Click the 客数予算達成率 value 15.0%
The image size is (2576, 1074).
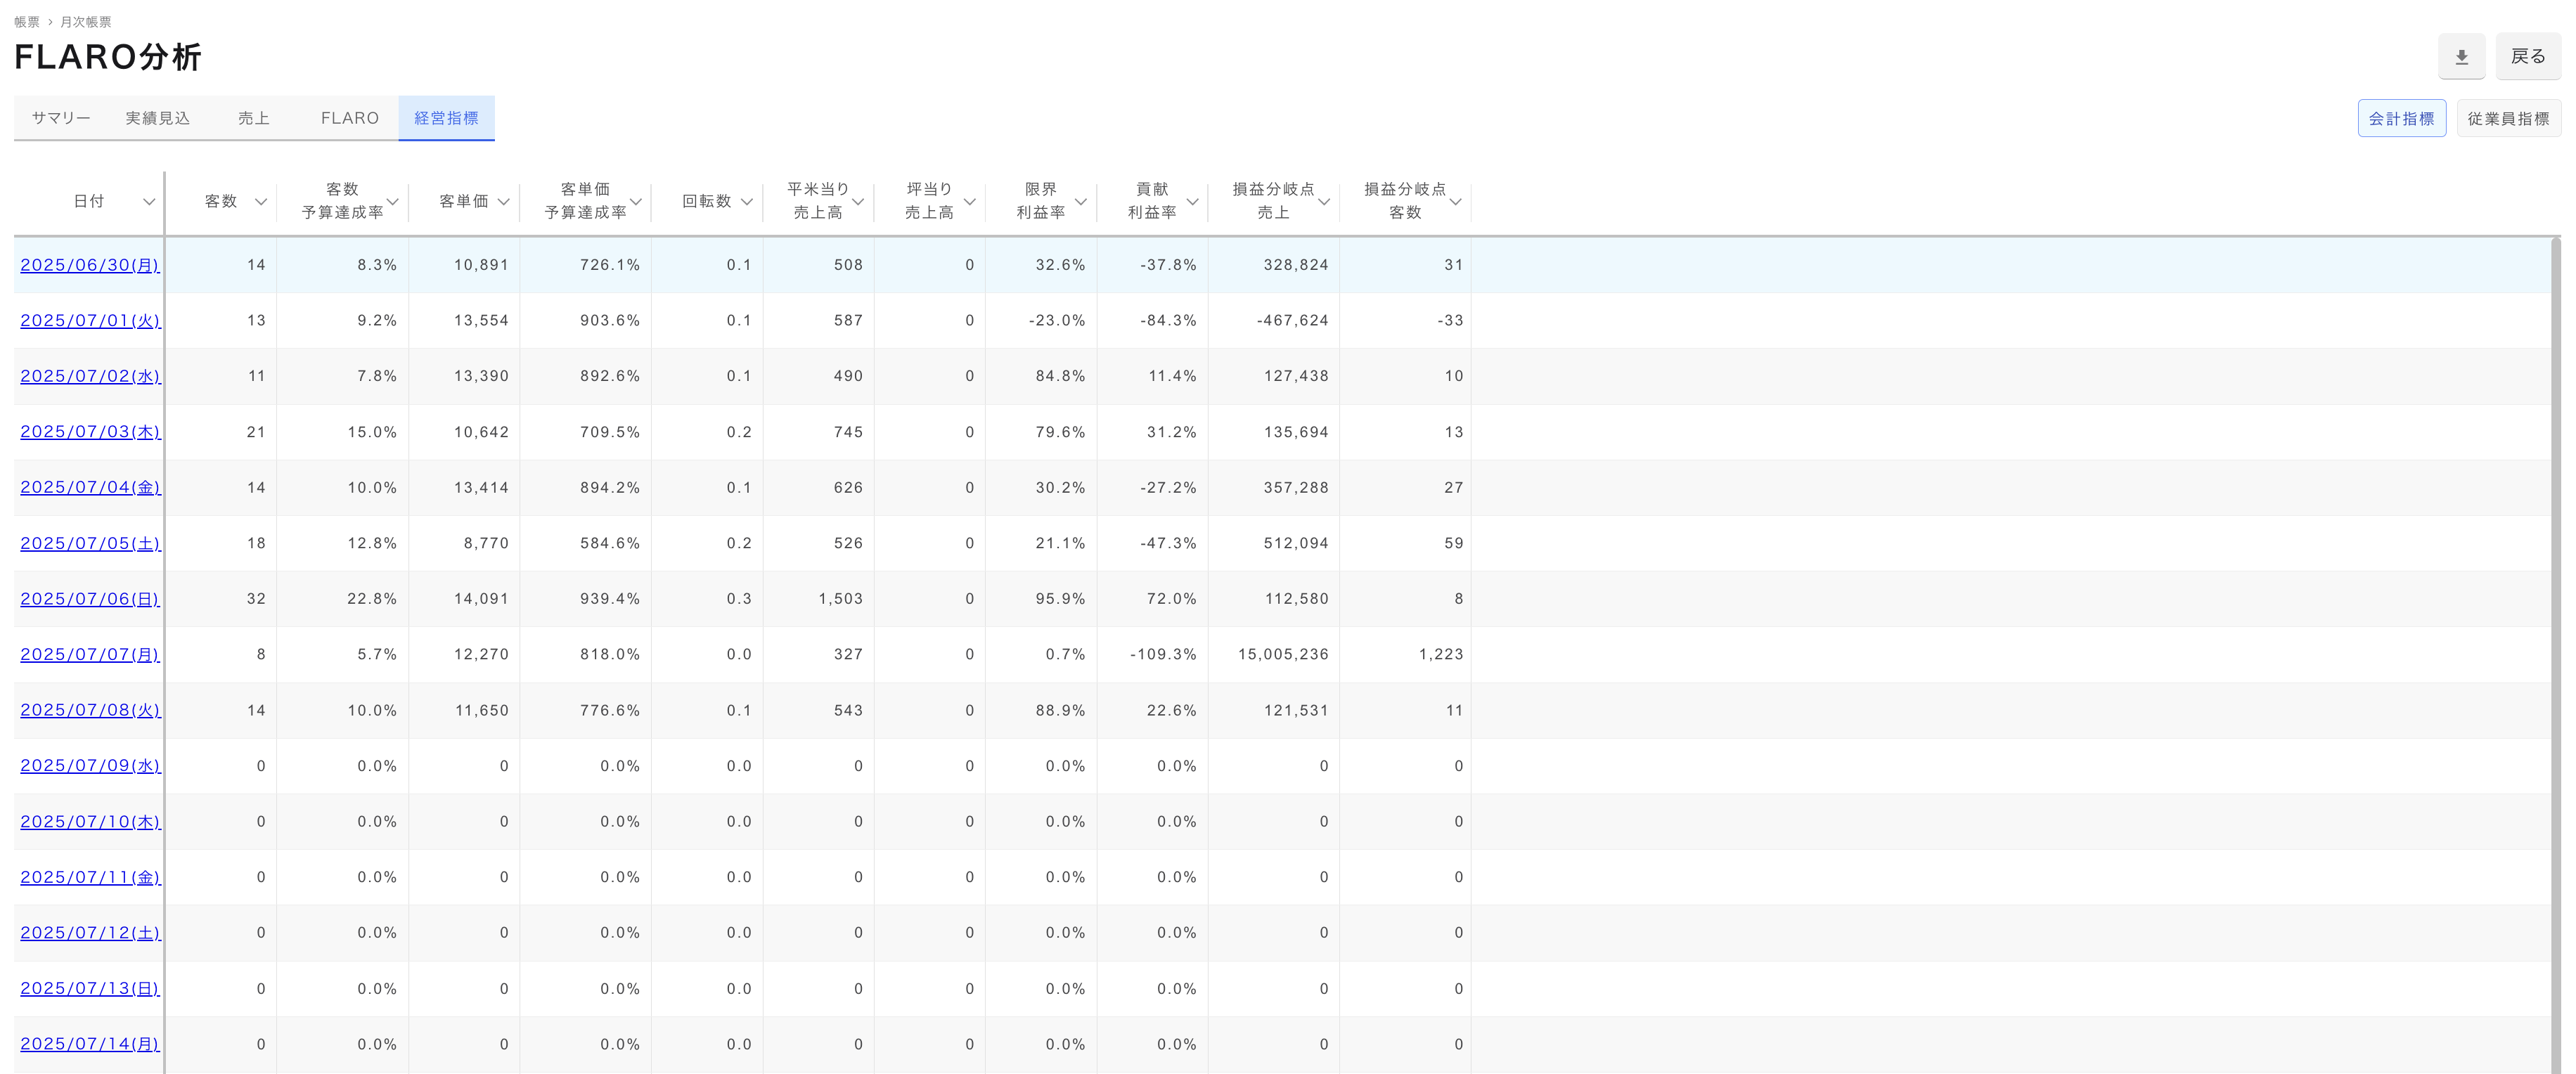pyautogui.click(x=372, y=432)
